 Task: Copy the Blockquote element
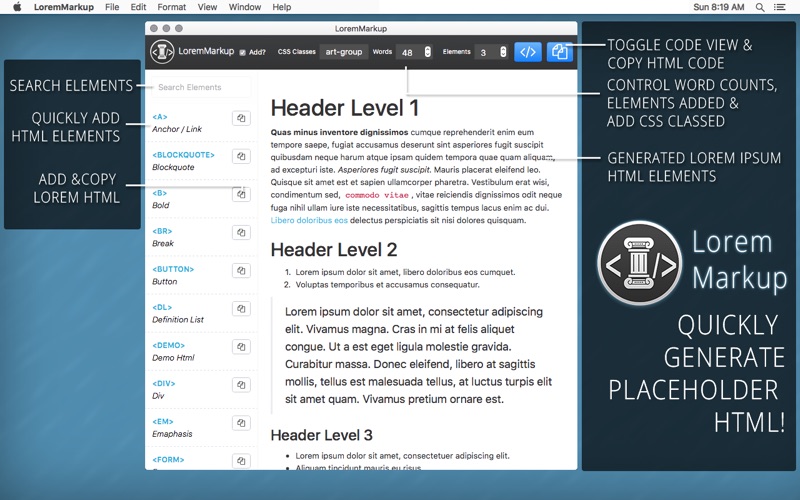241,156
